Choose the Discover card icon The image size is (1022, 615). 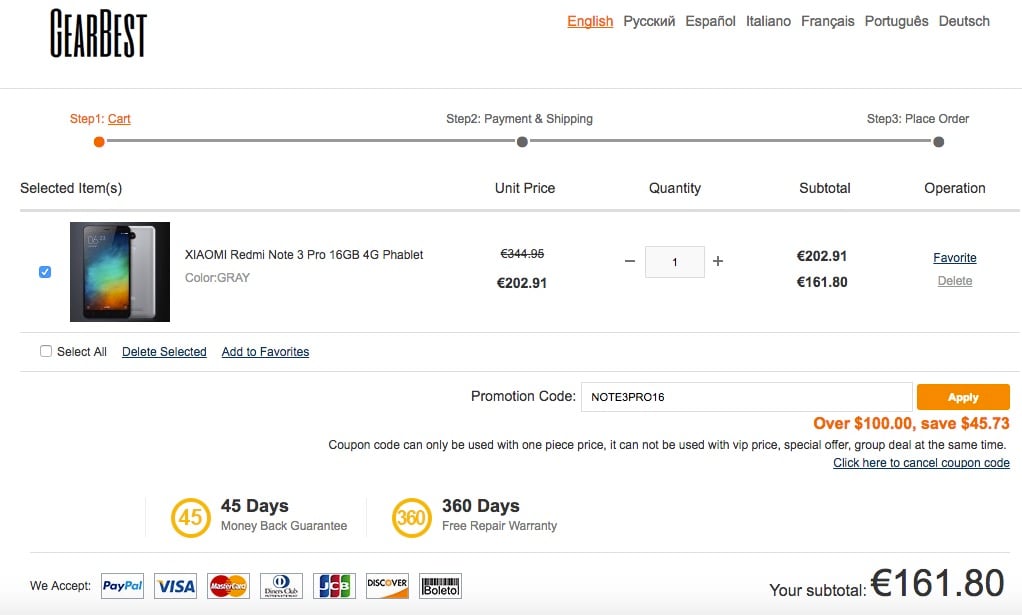point(387,586)
